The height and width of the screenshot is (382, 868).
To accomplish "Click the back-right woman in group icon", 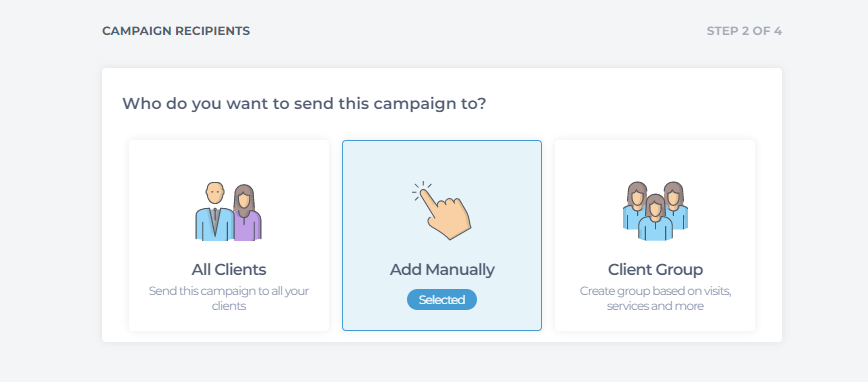I will (675, 205).
